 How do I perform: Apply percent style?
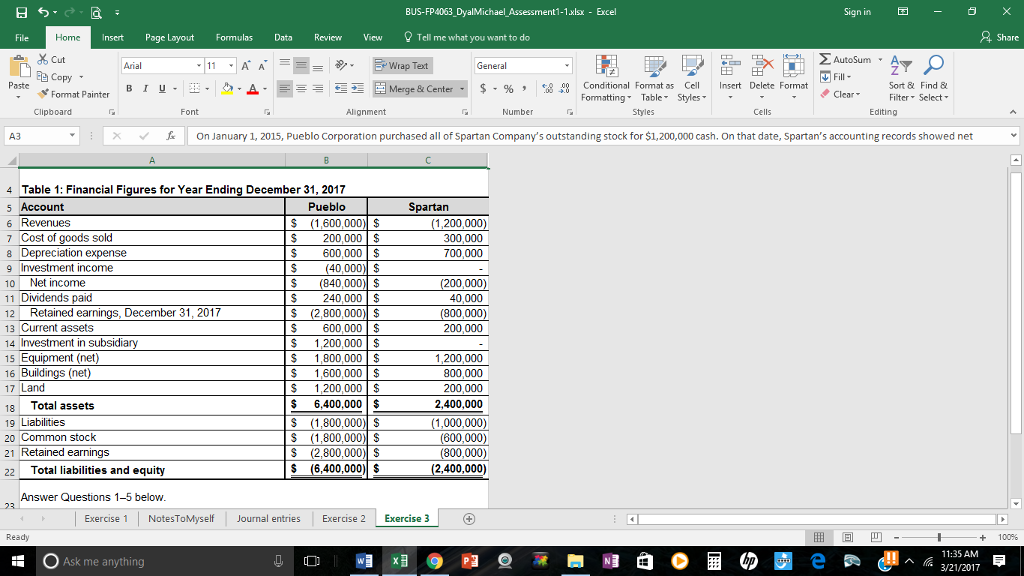(x=508, y=88)
